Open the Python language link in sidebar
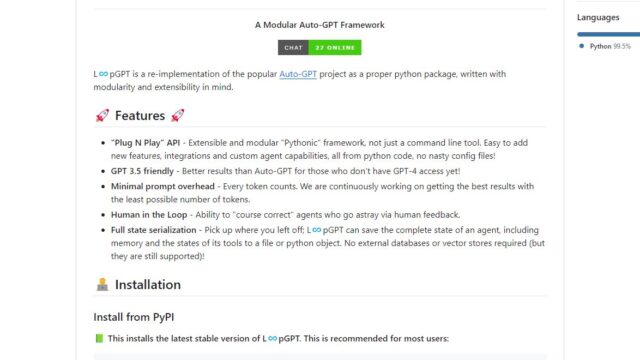The height and width of the screenshot is (360, 640). pyautogui.click(x=600, y=46)
